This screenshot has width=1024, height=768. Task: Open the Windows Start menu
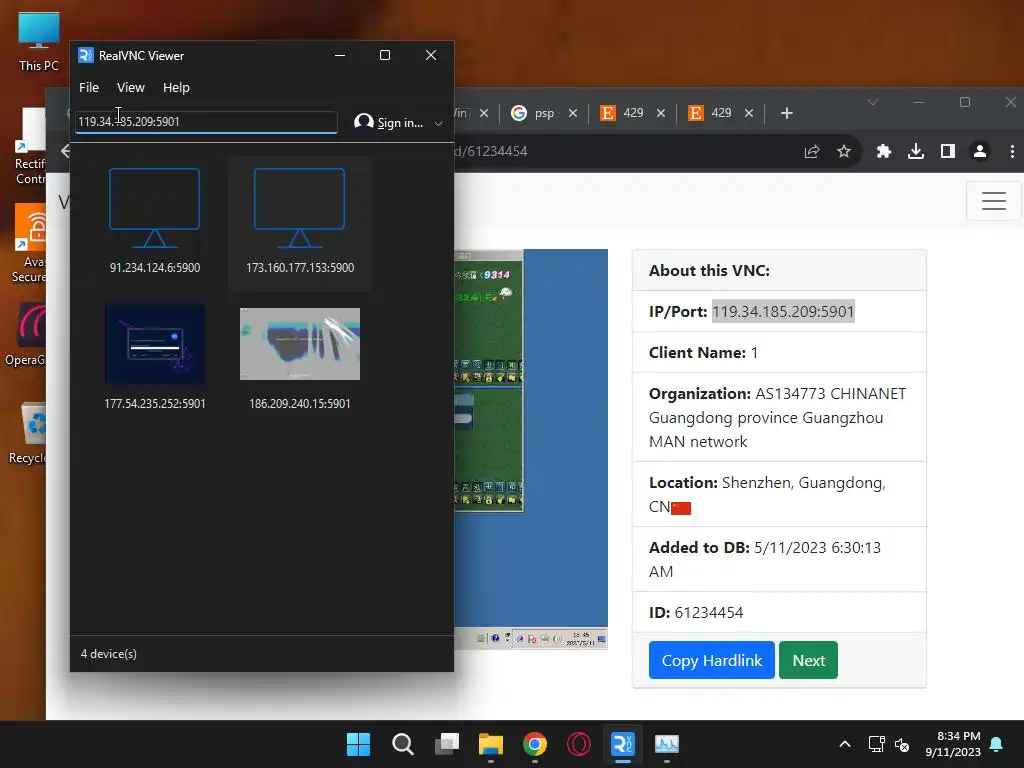pyautogui.click(x=358, y=744)
